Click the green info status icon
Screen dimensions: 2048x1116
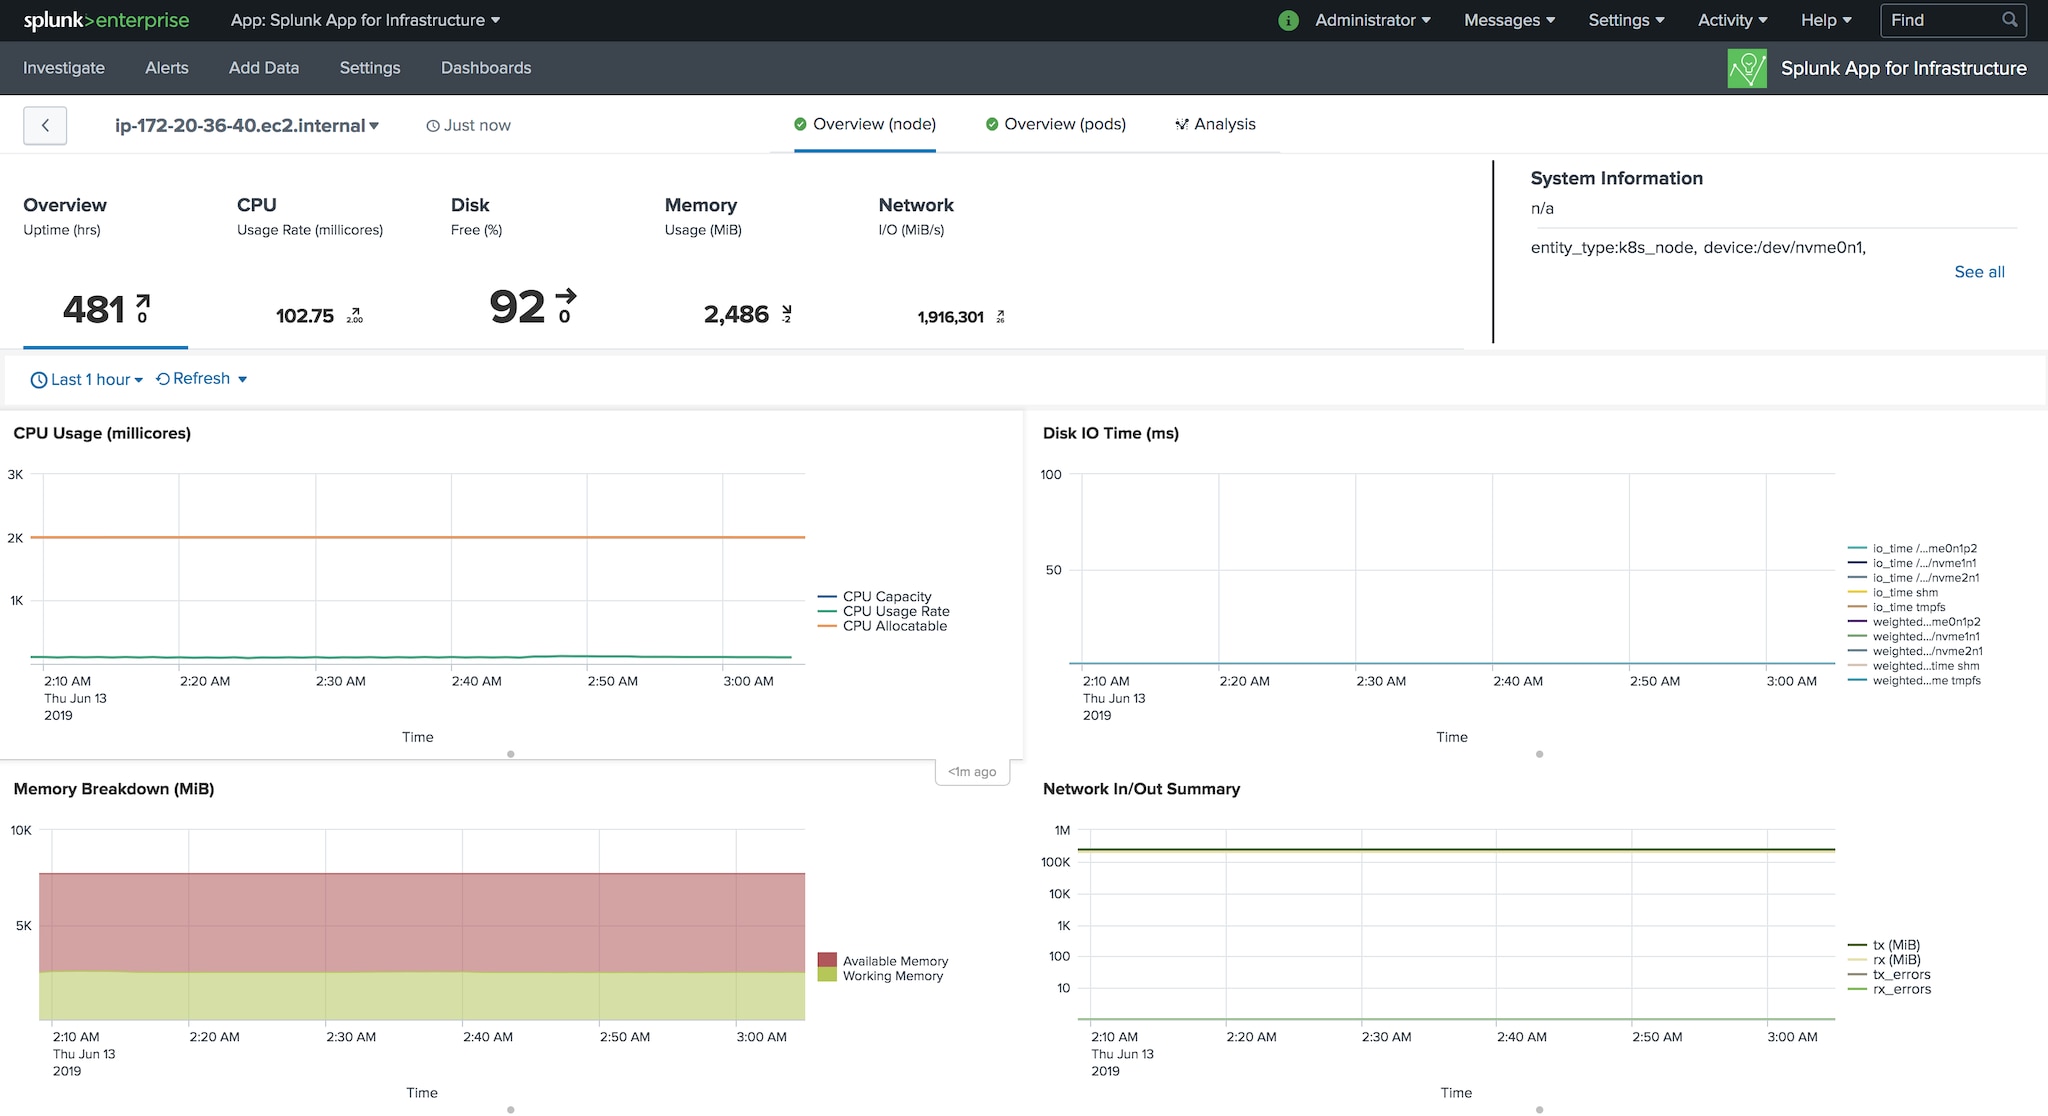pyautogui.click(x=1288, y=20)
